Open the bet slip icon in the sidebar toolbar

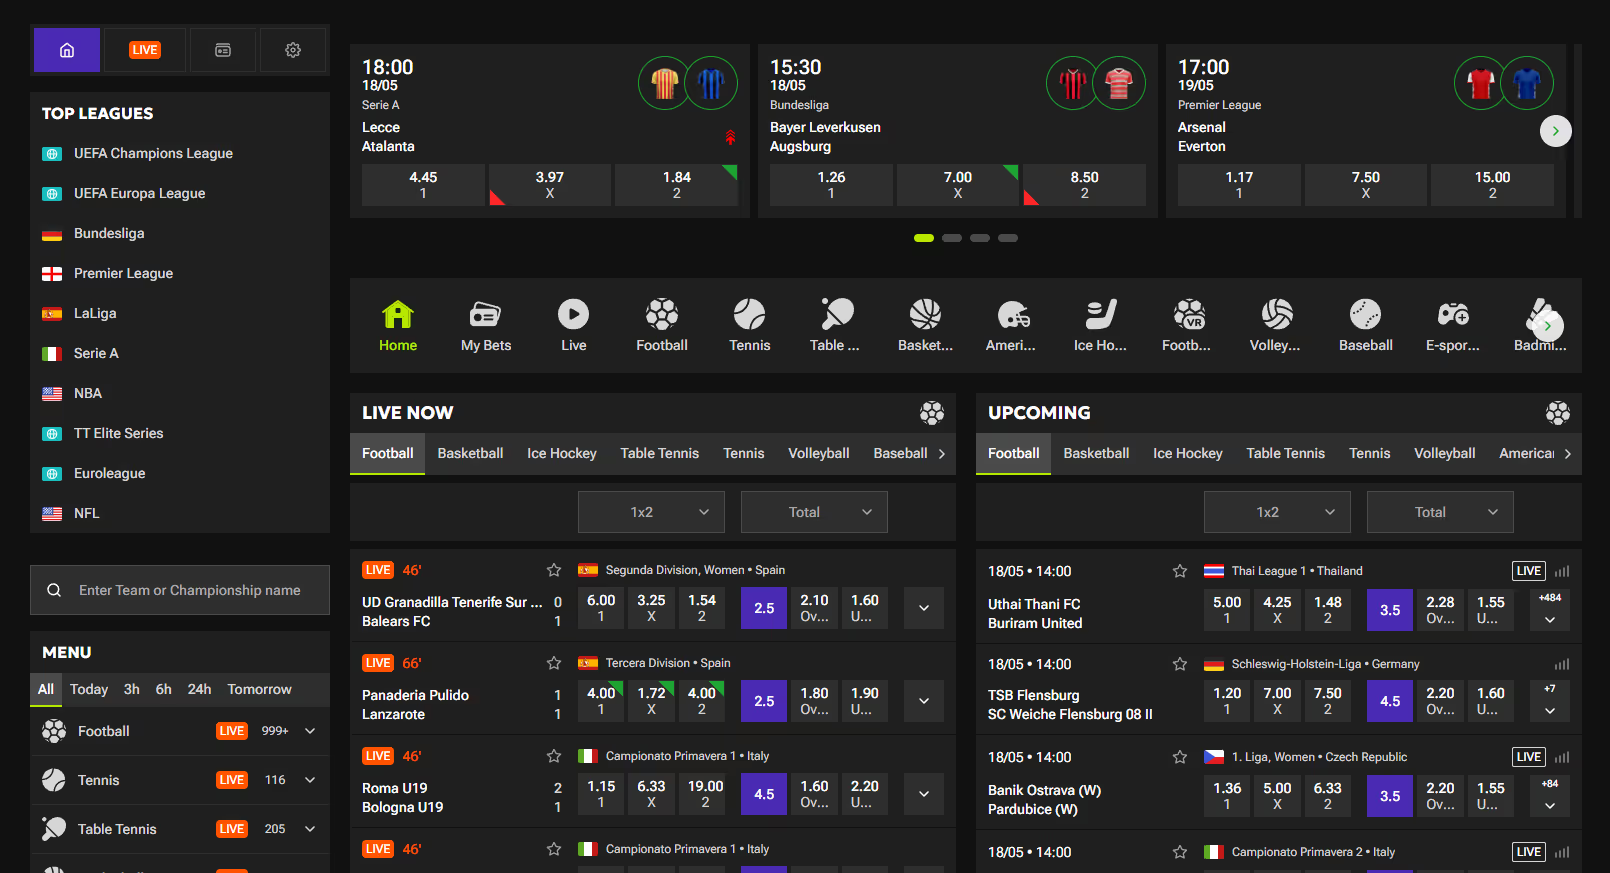[223, 50]
